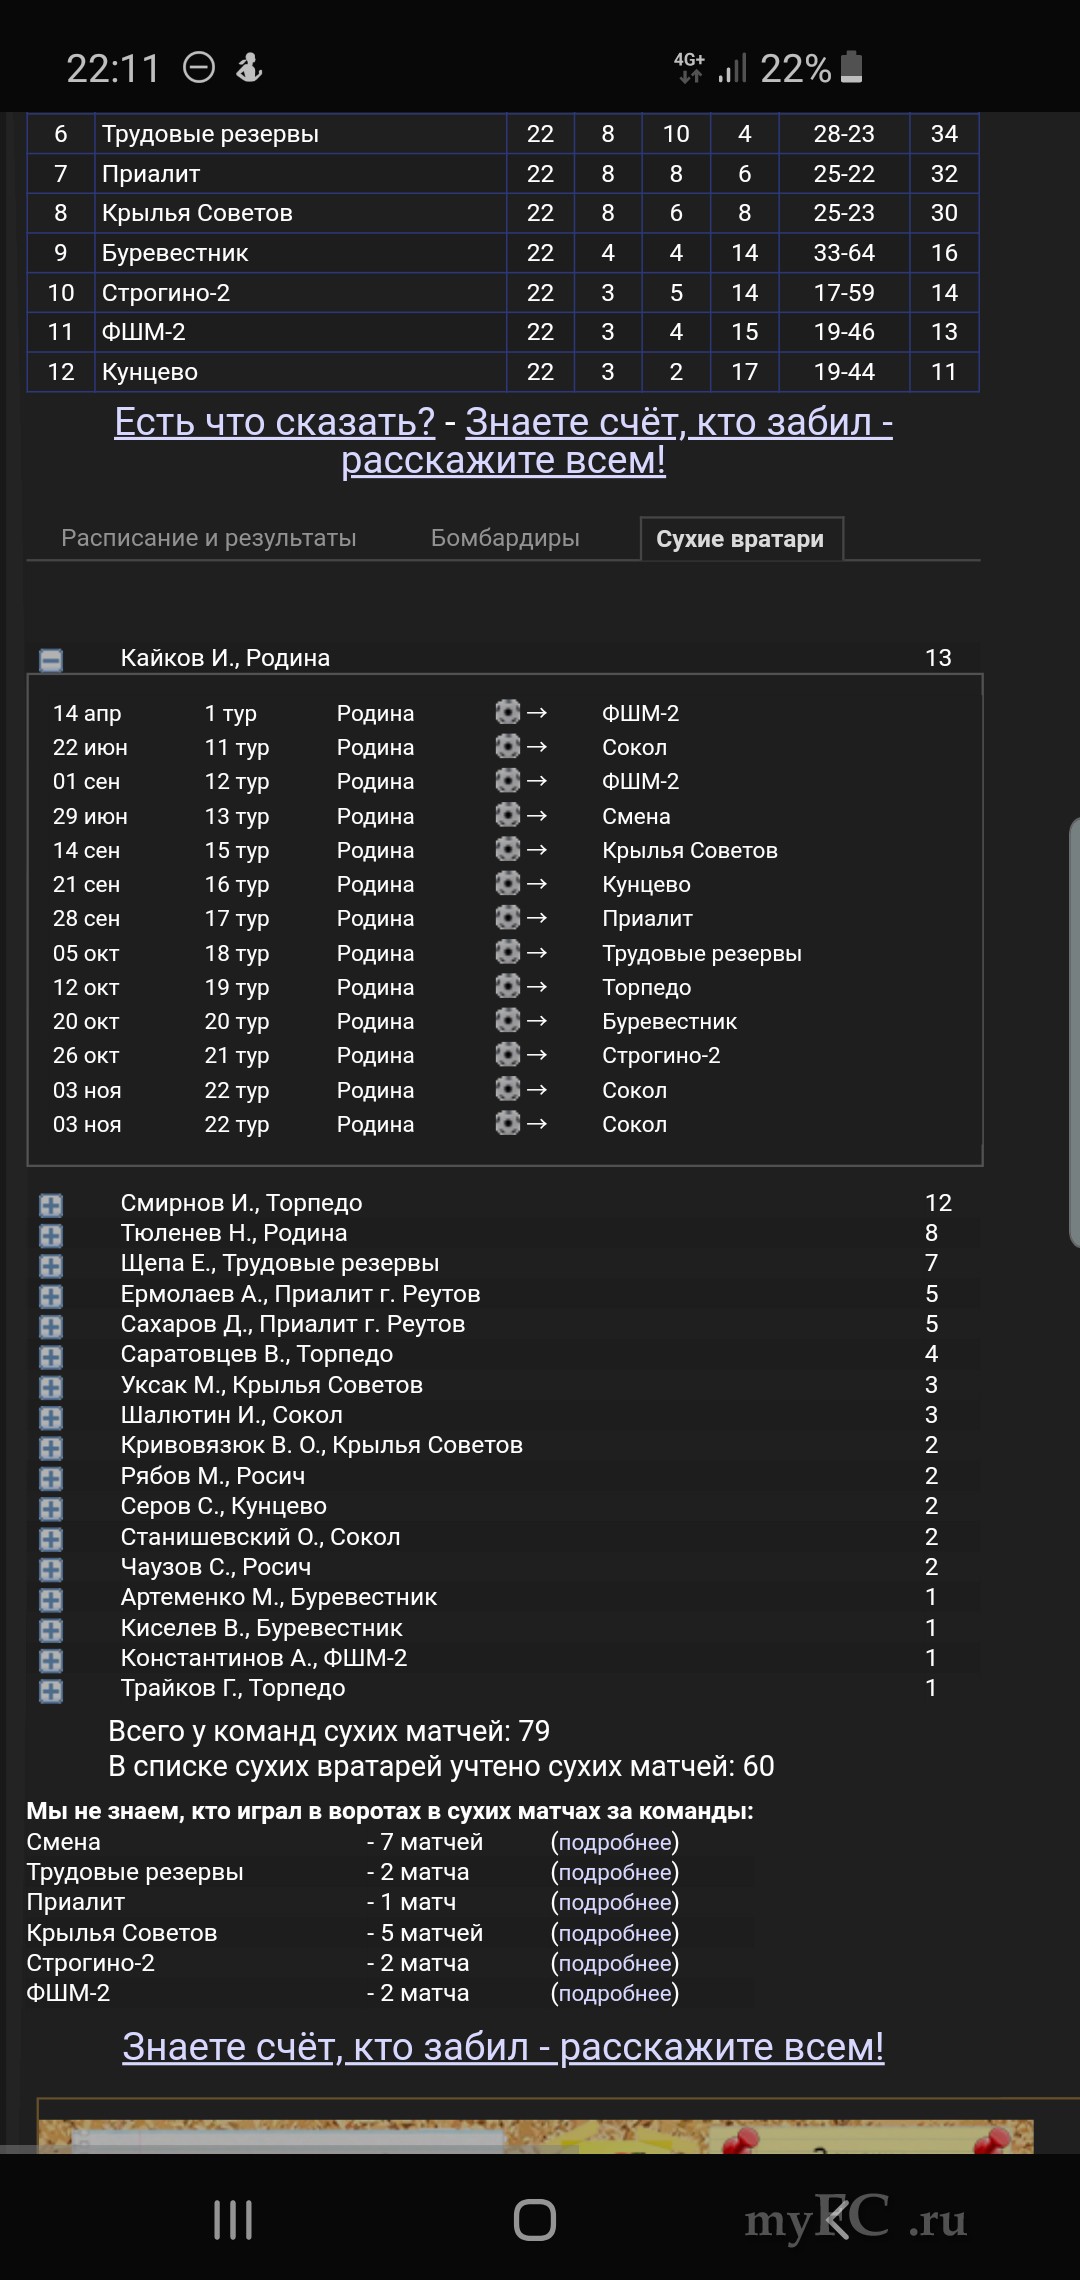
Task: Expand Смирнов И., Торпедо clean sheet list
Action: 51,1206
